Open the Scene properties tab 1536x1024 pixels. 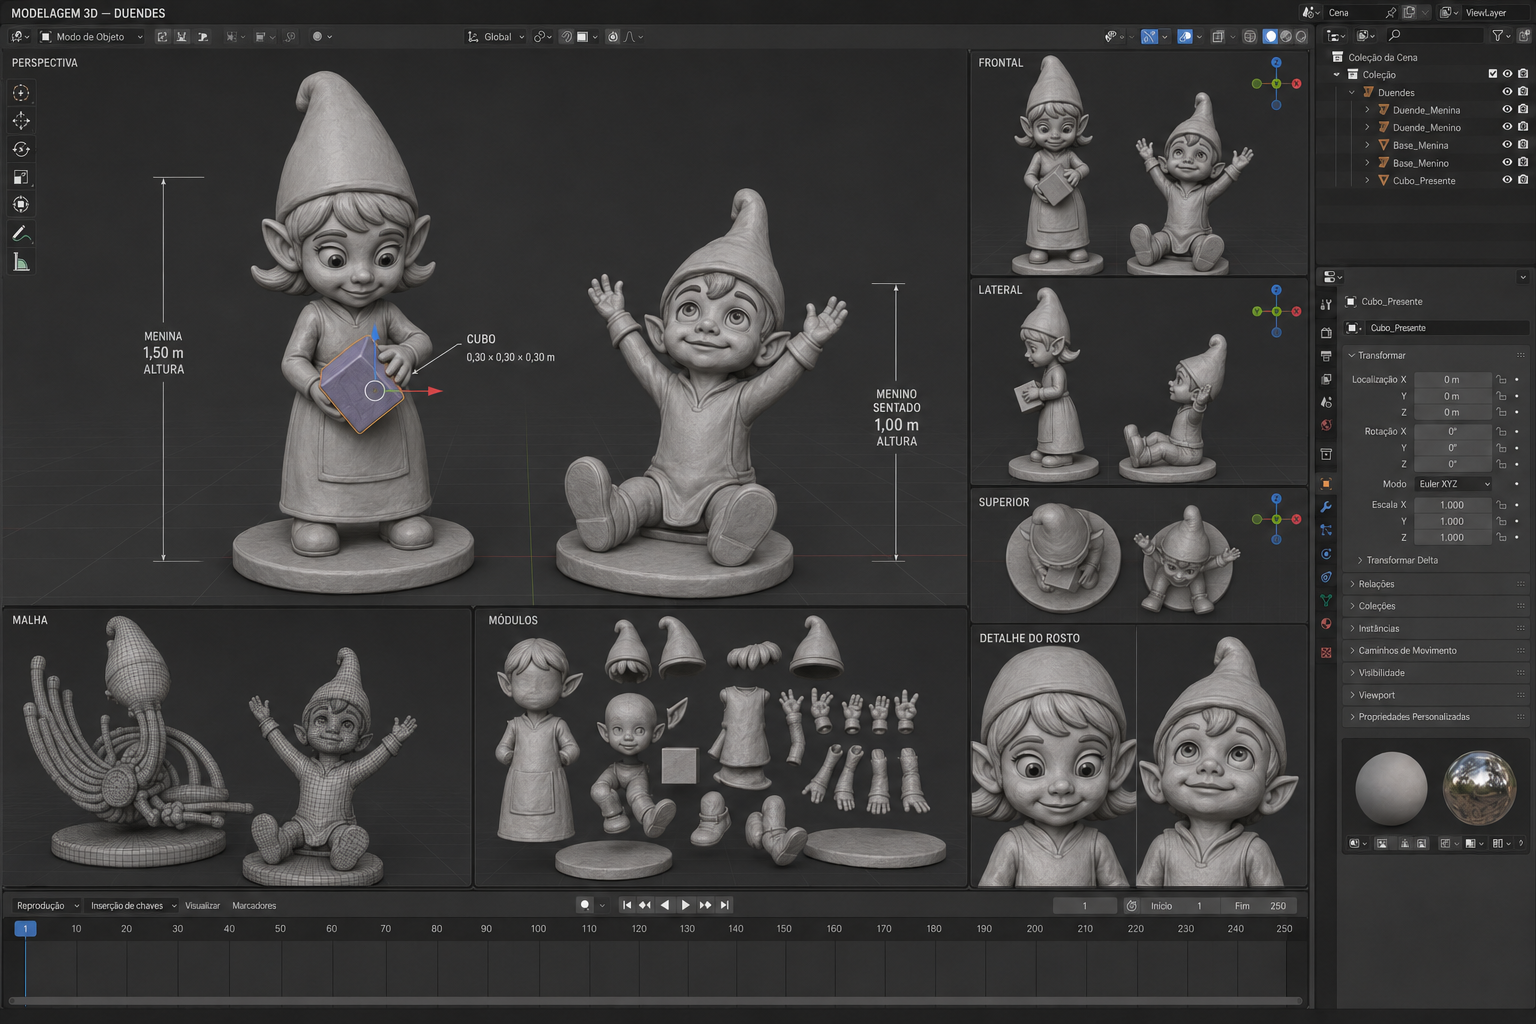tap(1326, 402)
